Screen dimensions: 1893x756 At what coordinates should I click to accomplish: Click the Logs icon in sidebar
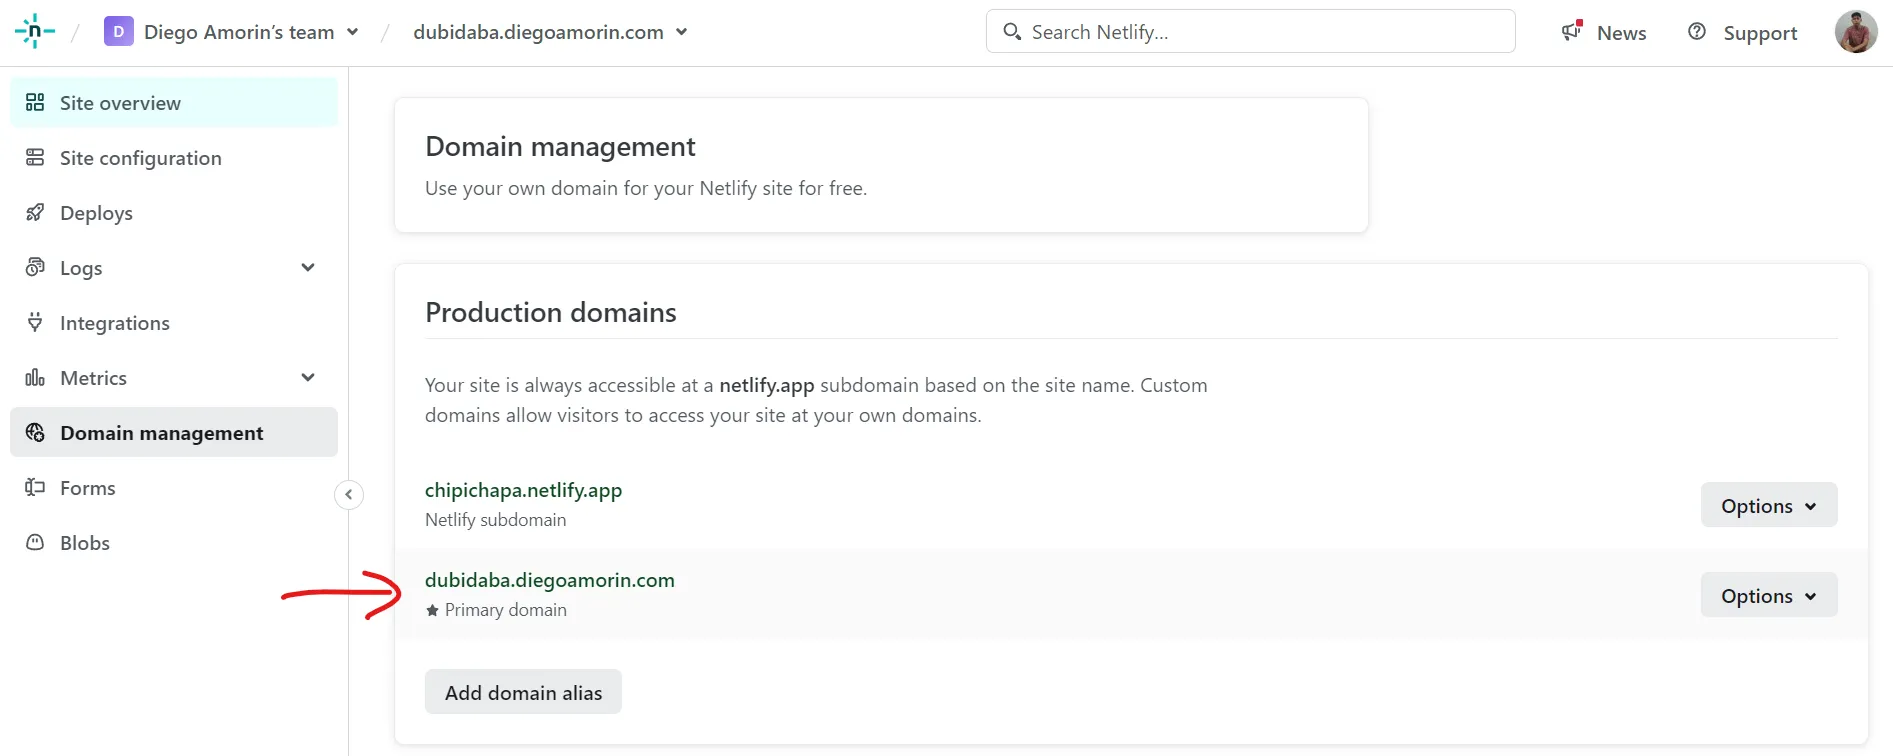[35, 267]
